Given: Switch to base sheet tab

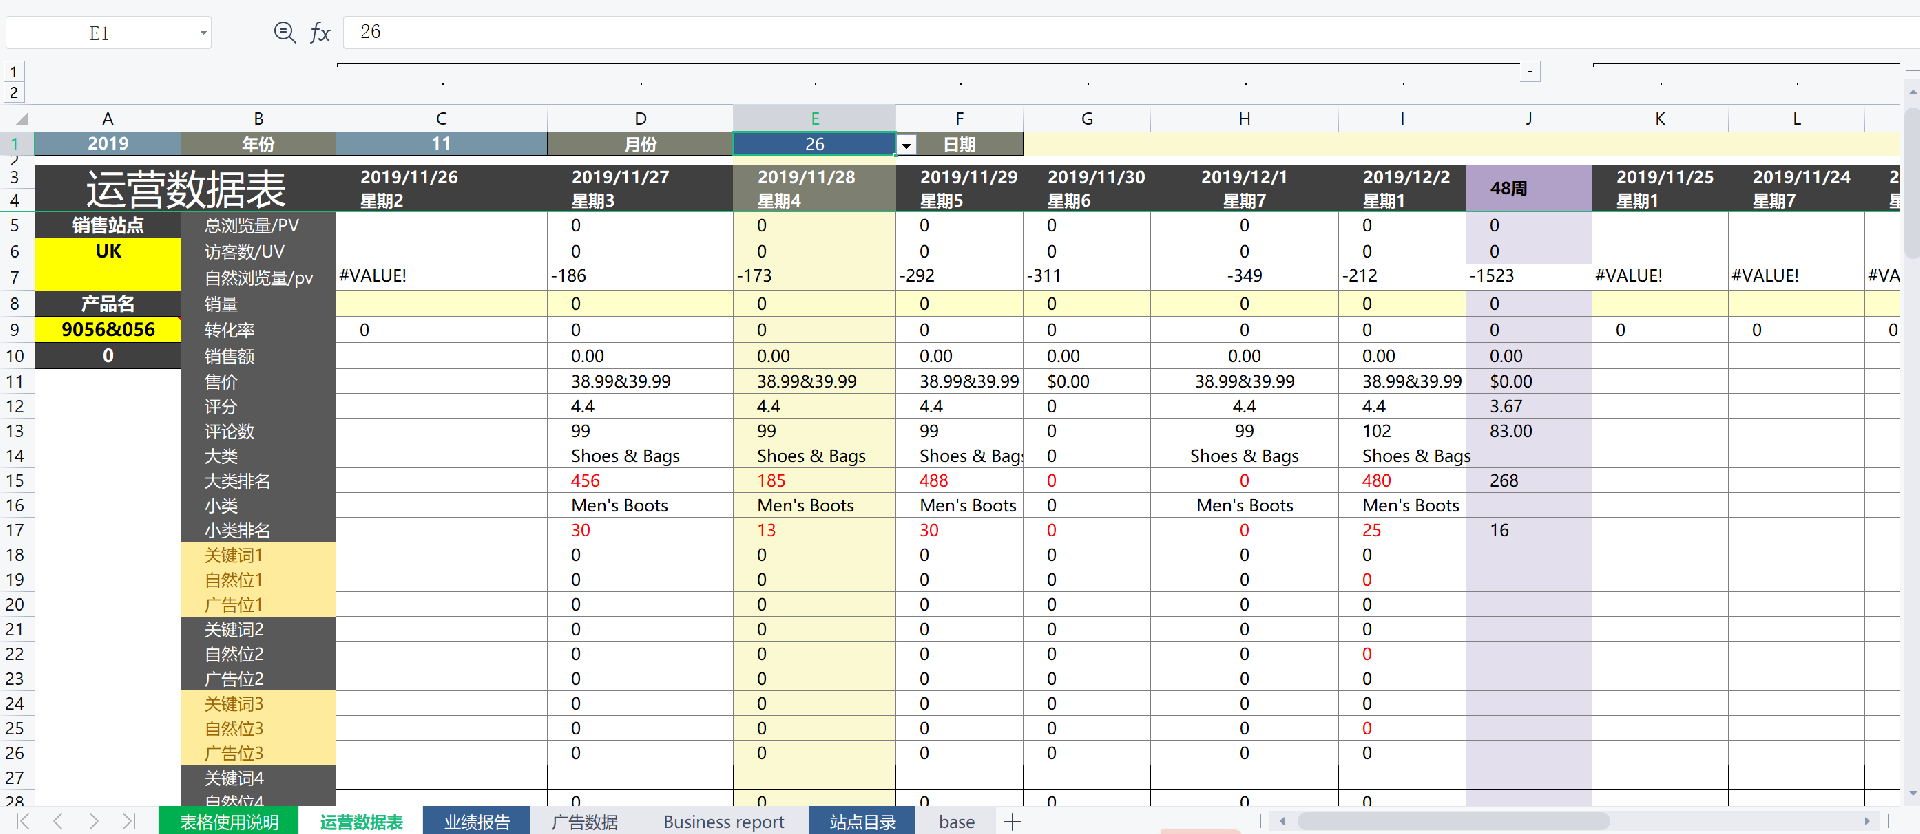Looking at the screenshot, I should (957, 821).
